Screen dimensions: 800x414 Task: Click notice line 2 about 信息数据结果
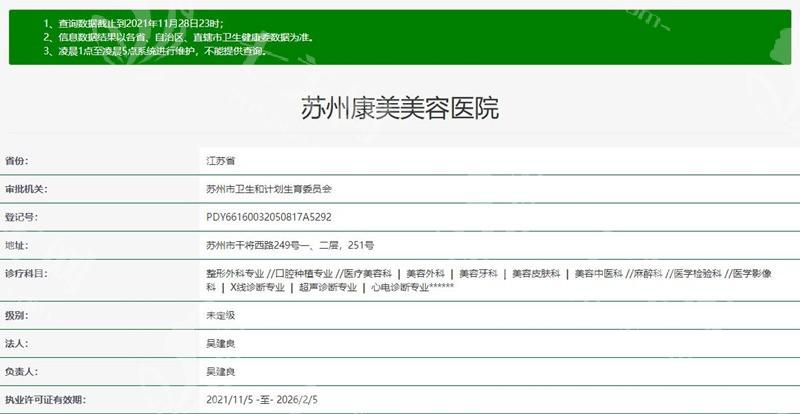(x=179, y=37)
